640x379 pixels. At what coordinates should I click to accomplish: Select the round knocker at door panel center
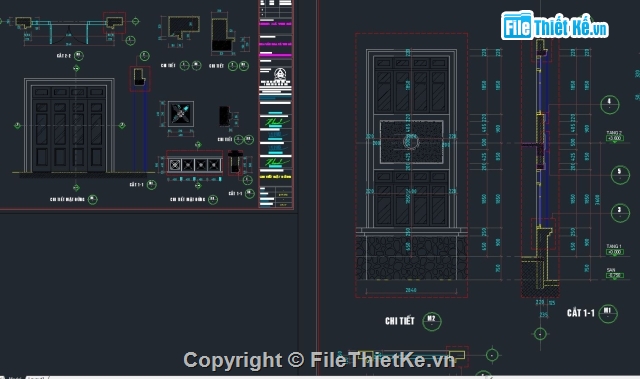tap(411, 142)
